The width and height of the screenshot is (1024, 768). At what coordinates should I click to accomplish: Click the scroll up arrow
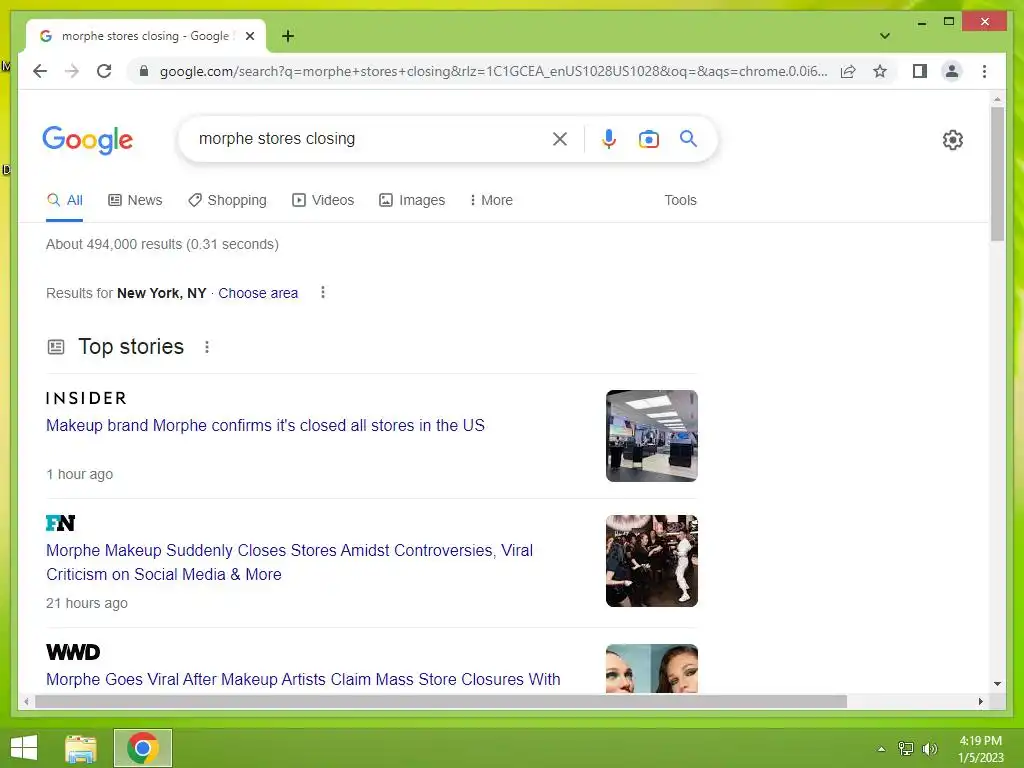[997, 100]
